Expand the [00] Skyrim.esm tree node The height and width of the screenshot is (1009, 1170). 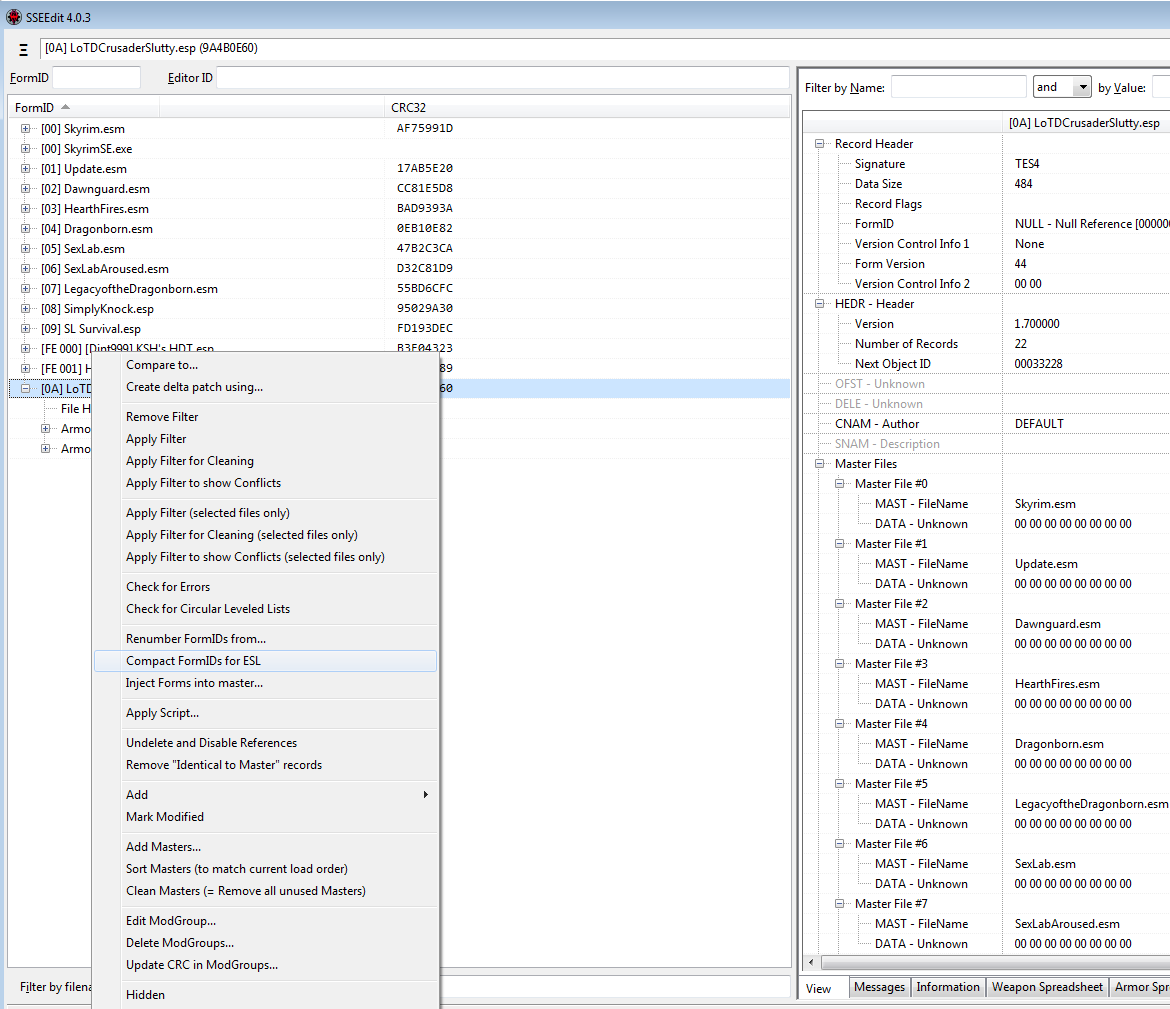click(x=25, y=128)
